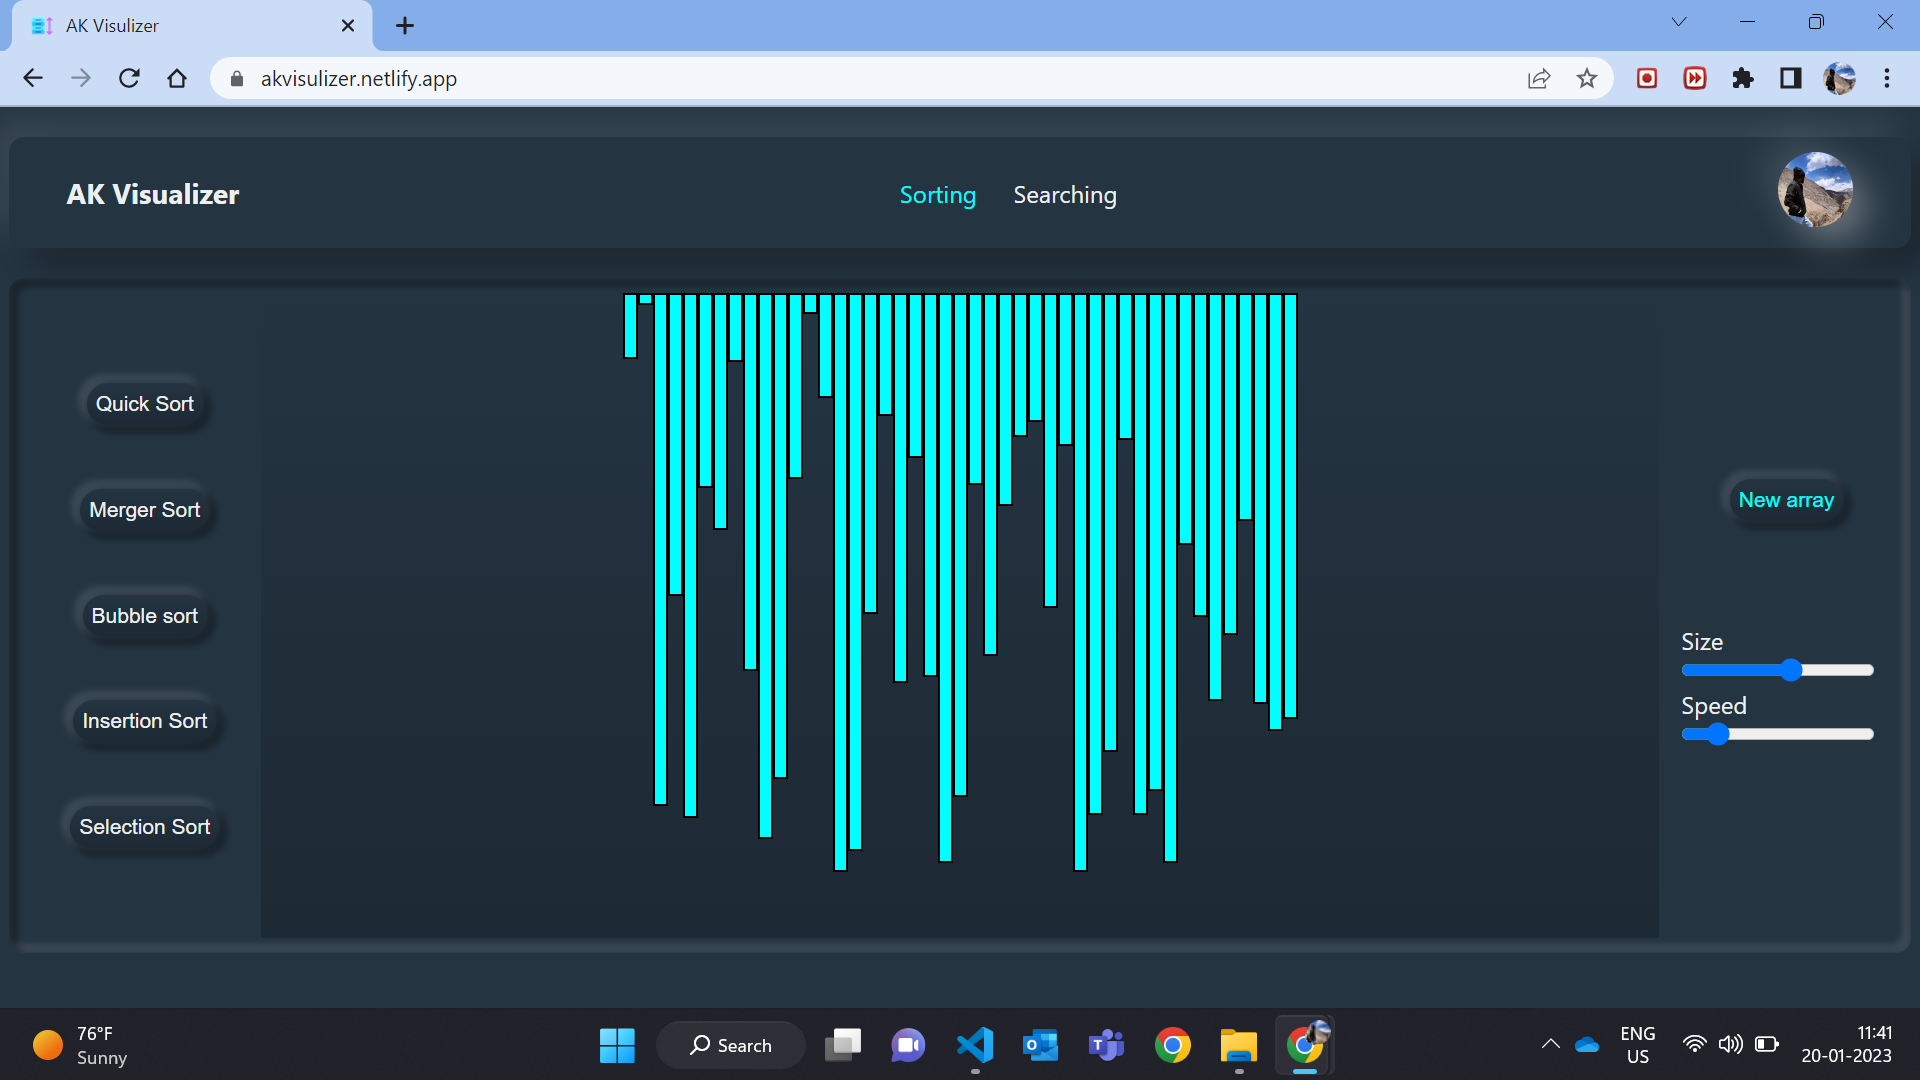Launch VS Code from the taskbar

[x=975, y=1044]
